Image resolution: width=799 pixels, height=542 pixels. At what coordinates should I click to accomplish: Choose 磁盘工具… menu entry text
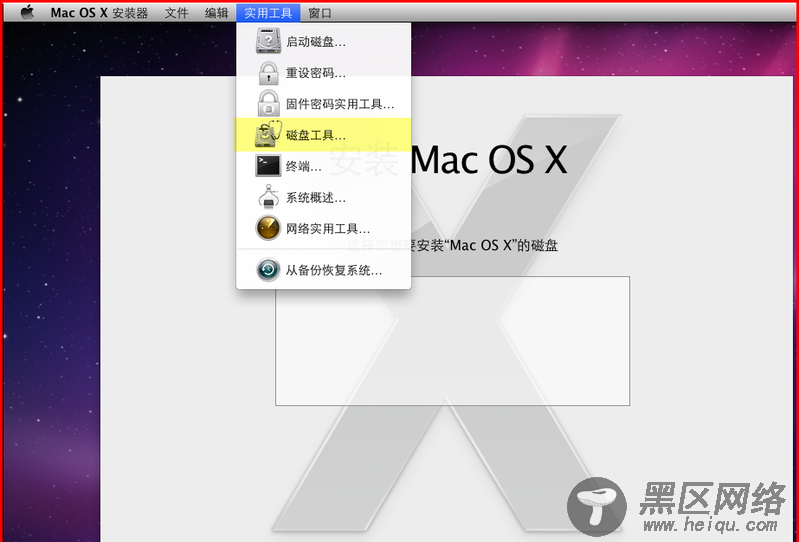pyautogui.click(x=316, y=135)
